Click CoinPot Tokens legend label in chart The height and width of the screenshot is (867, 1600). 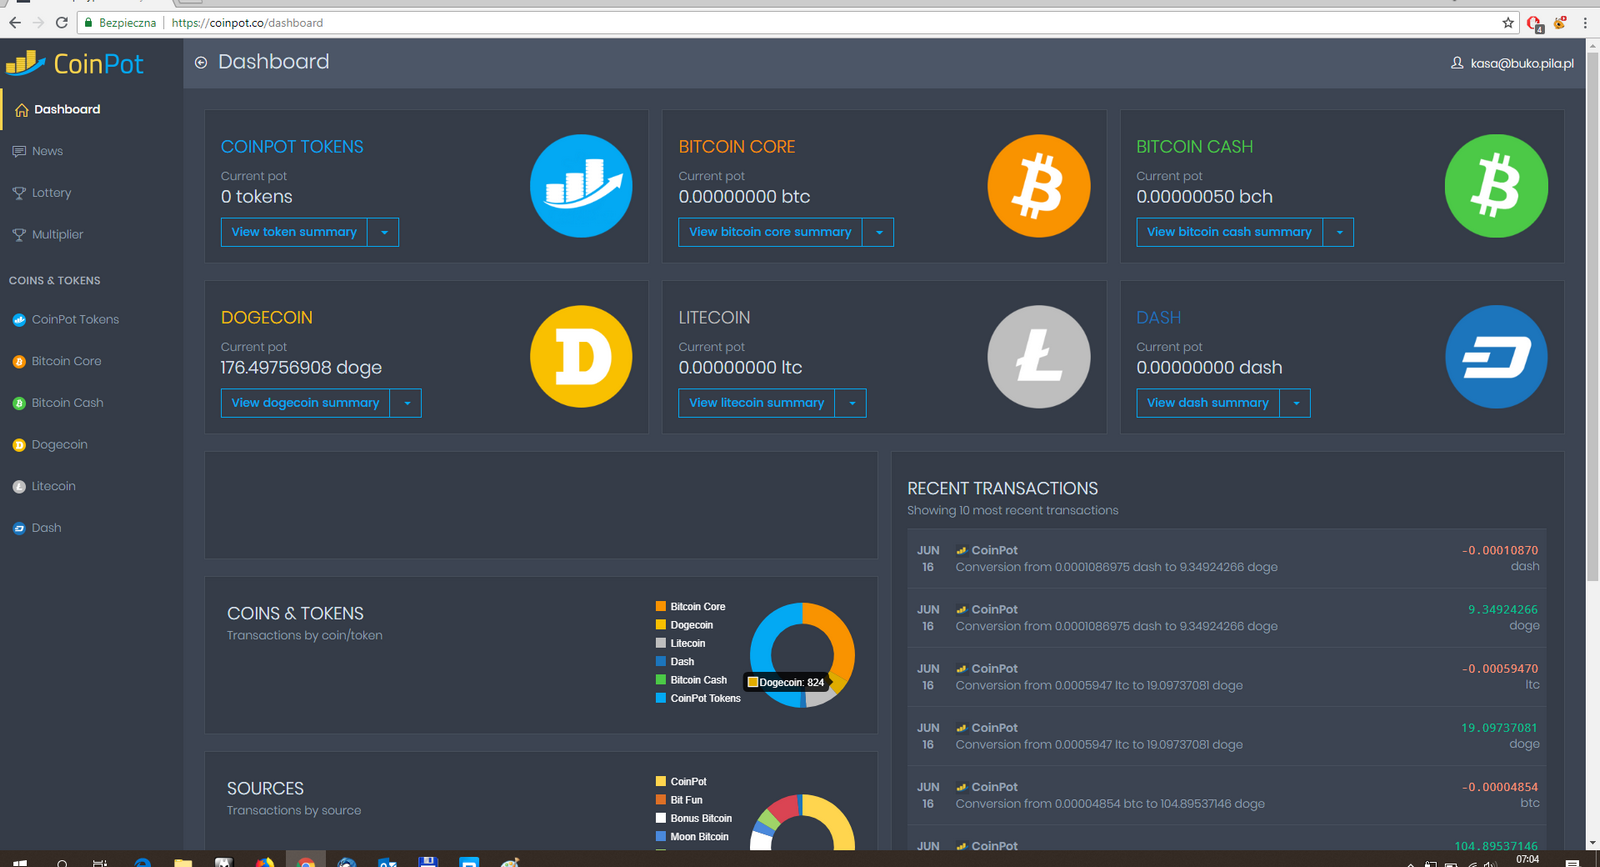(705, 698)
